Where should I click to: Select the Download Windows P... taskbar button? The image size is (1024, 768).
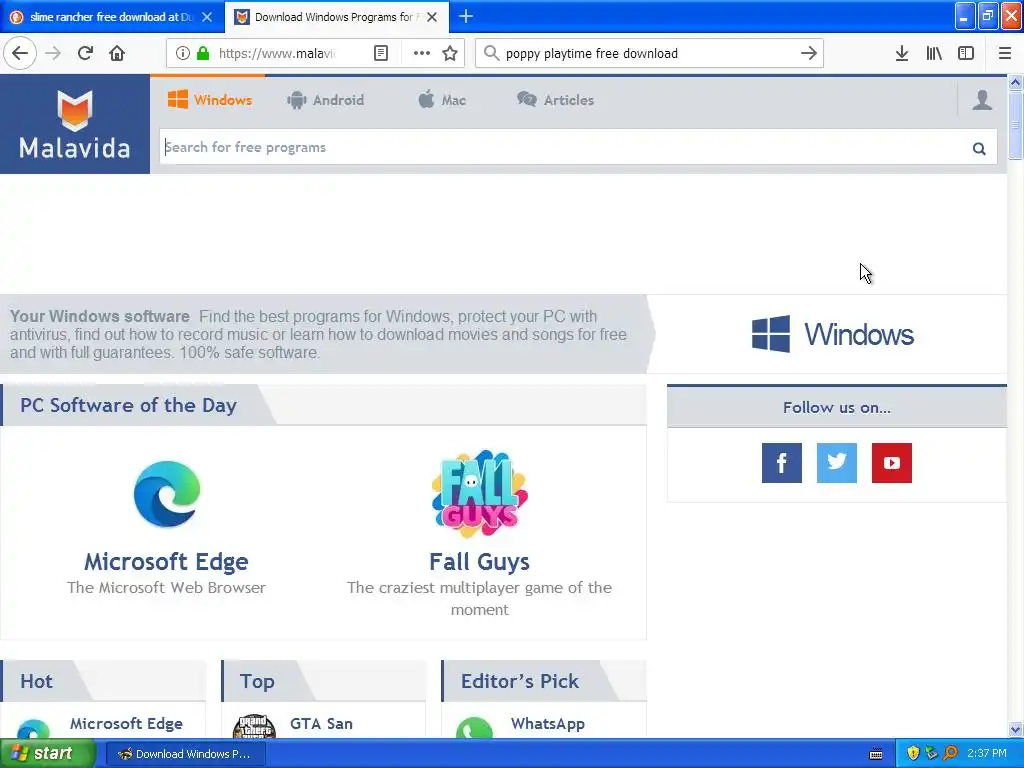coord(185,754)
